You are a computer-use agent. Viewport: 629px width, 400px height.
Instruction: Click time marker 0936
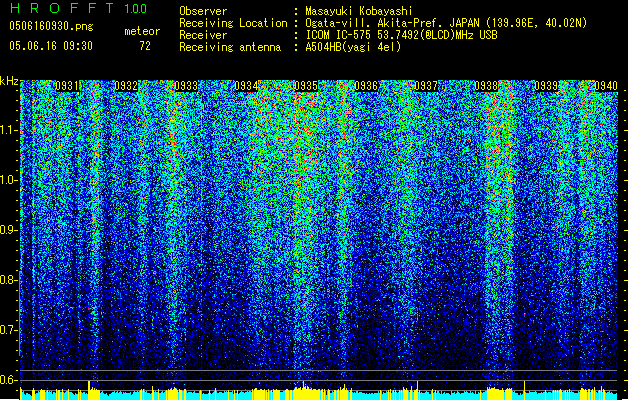366,86
